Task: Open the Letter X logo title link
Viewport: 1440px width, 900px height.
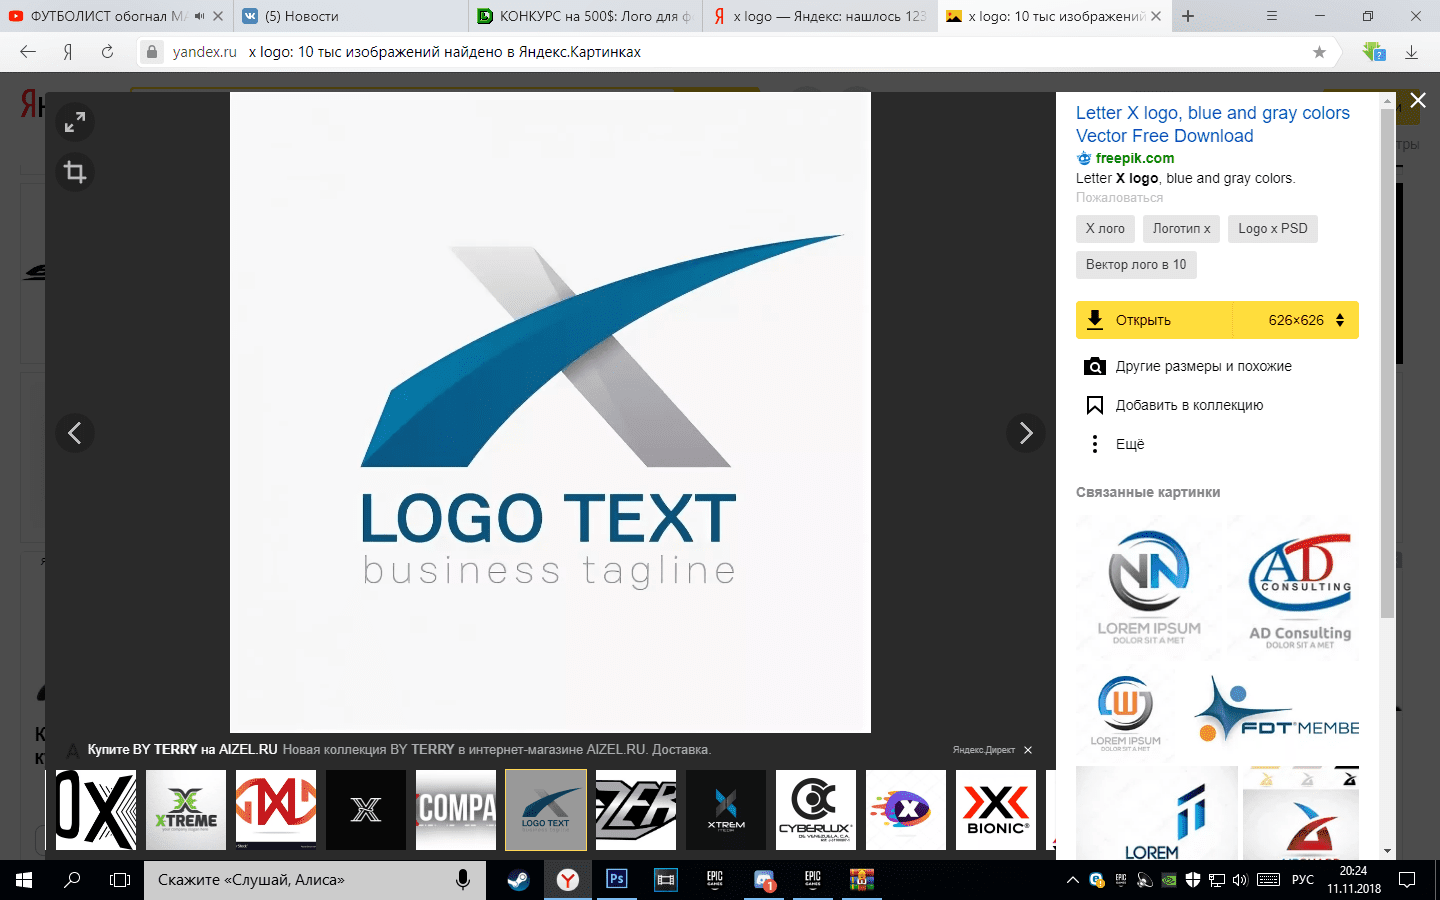Action: (x=1213, y=125)
